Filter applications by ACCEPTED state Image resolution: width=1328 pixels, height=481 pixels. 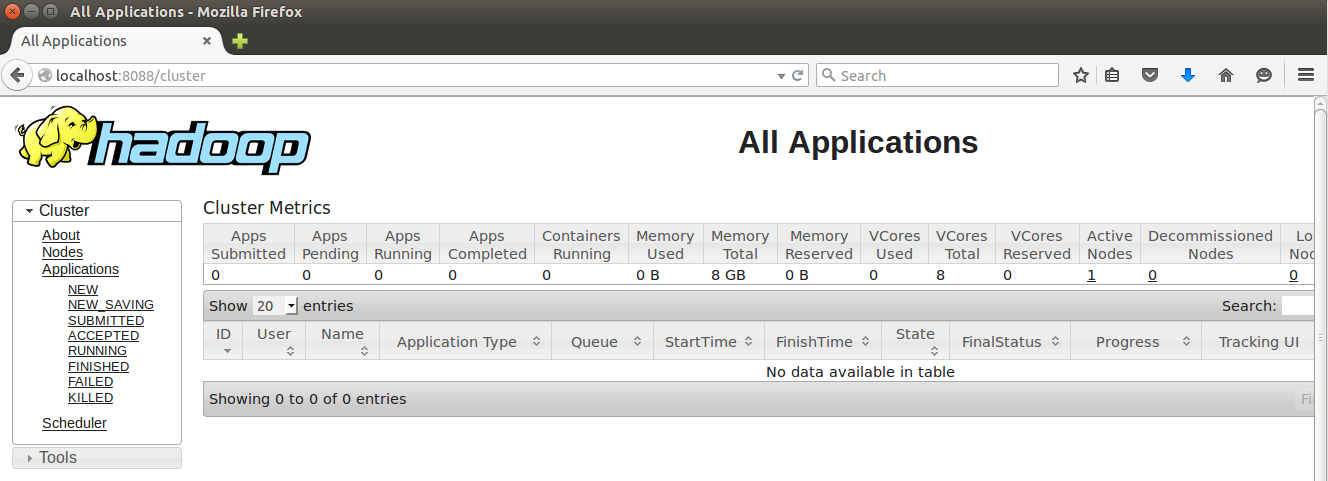tap(104, 336)
